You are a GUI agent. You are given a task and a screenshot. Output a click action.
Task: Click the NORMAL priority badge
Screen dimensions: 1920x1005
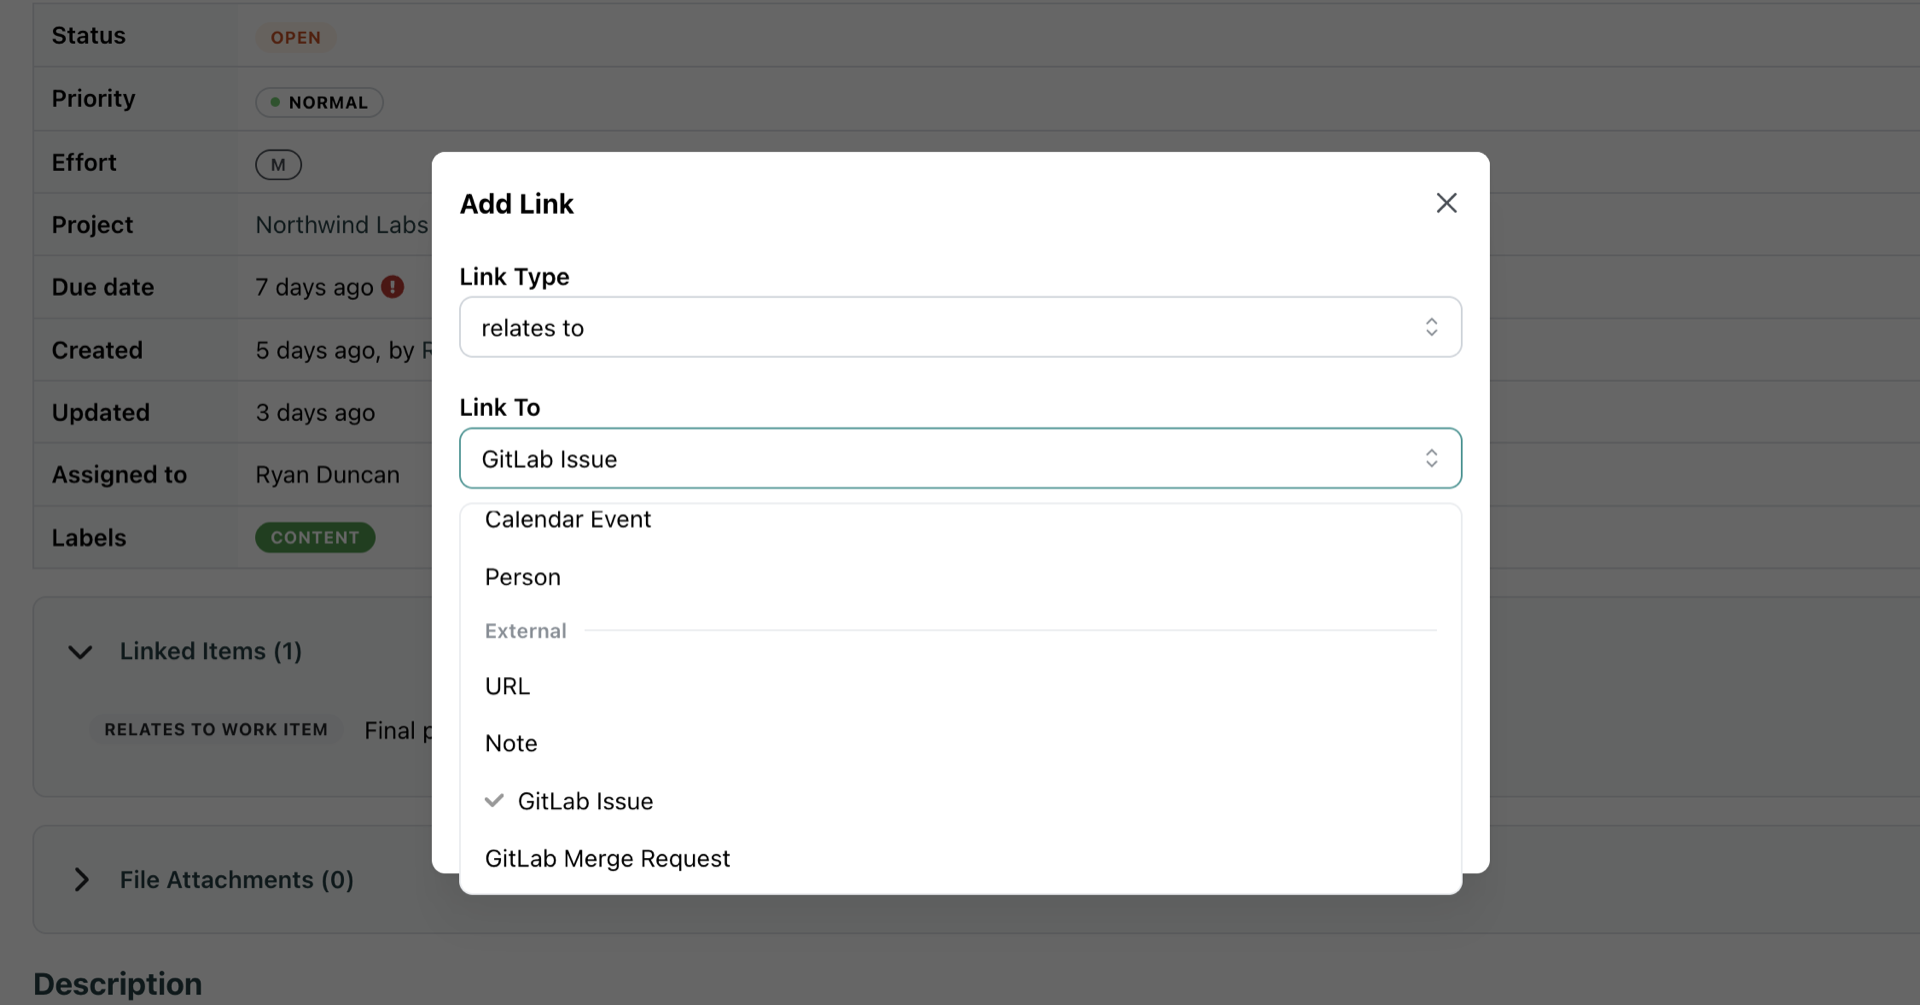pyautogui.click(x=319, y=102)
